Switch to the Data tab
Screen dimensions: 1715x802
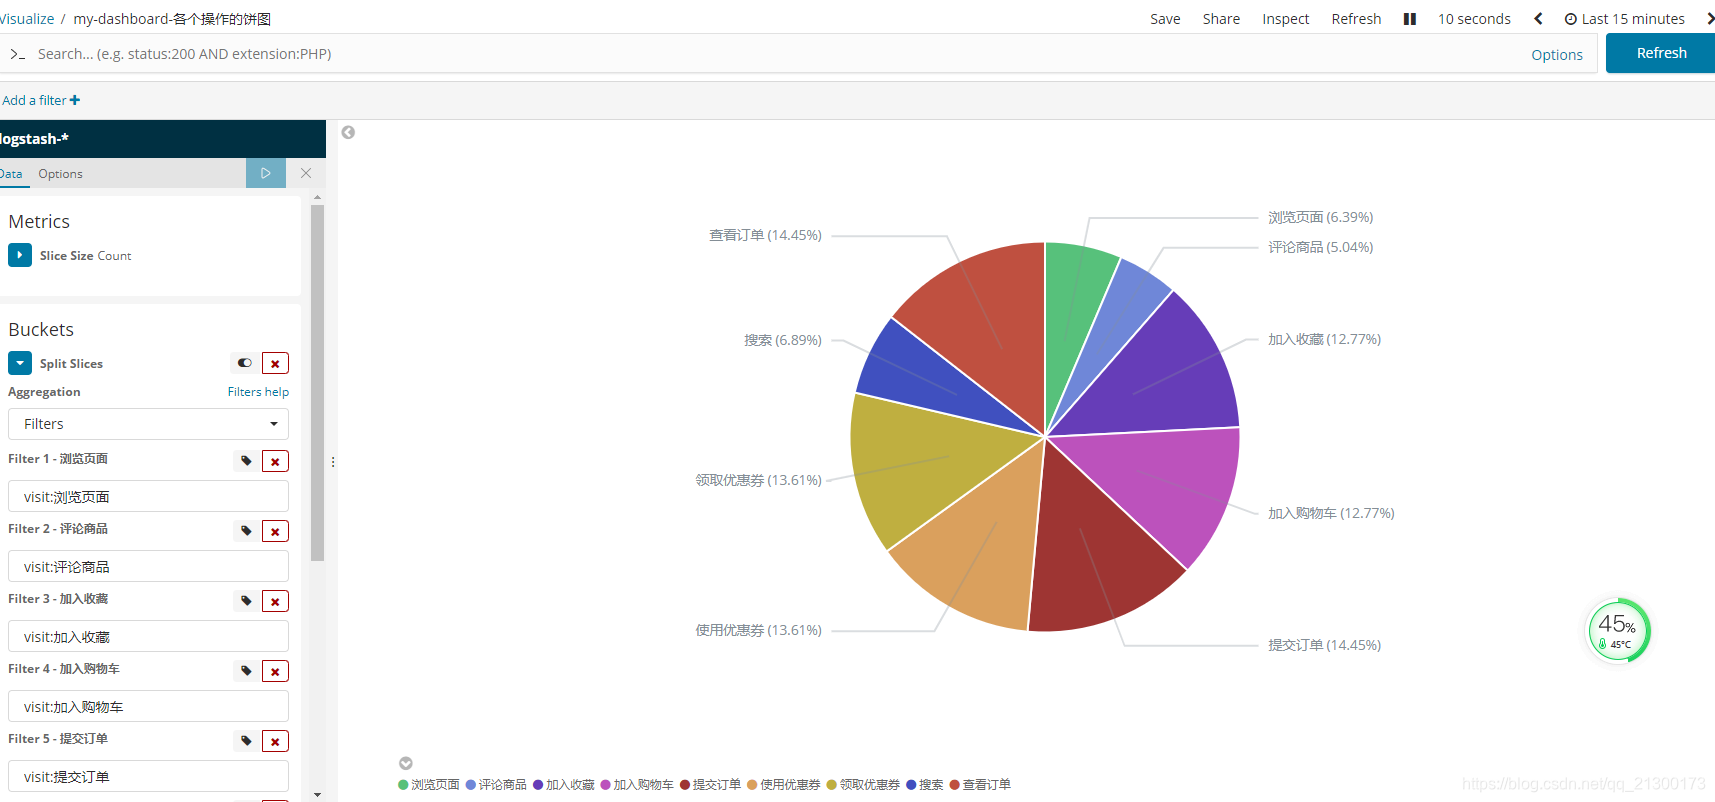point(11,174)
